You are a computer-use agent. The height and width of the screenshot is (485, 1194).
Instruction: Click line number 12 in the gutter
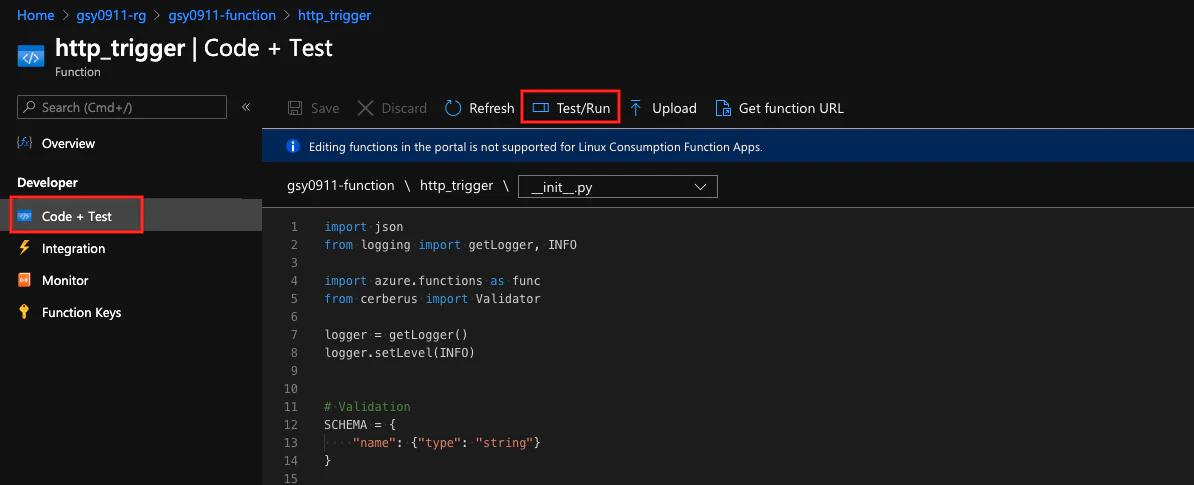(291, 425)
